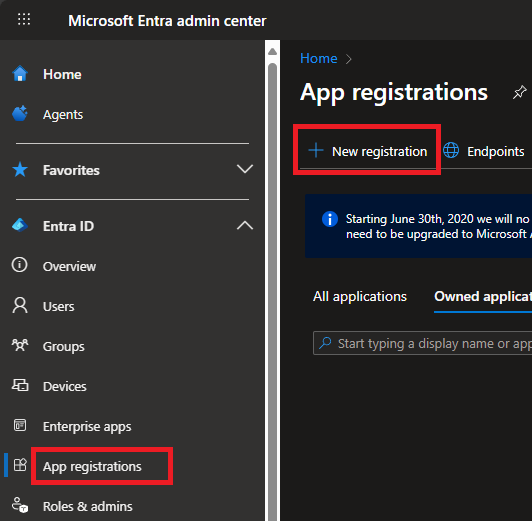Click the blue info icon in banner
The height and width of the screenshot is (521, 532).
pos(330,219)
